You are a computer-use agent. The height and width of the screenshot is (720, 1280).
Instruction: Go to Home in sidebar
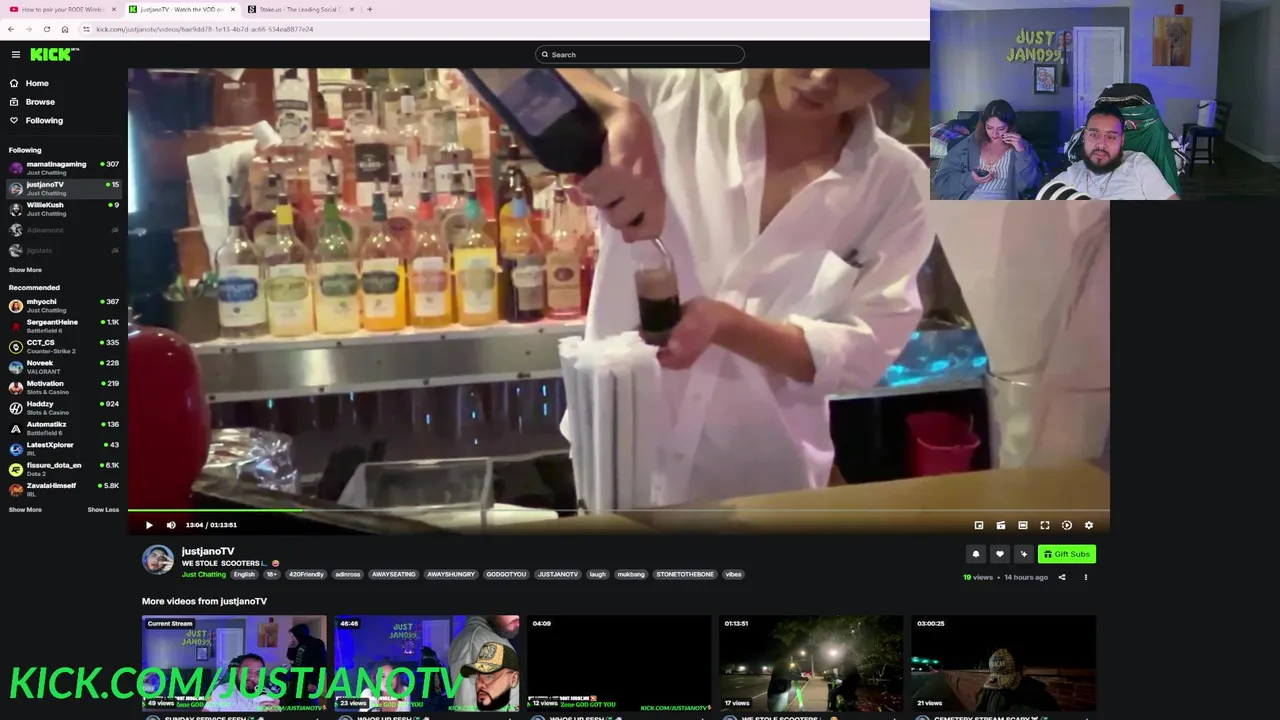[x=37, y=83]
